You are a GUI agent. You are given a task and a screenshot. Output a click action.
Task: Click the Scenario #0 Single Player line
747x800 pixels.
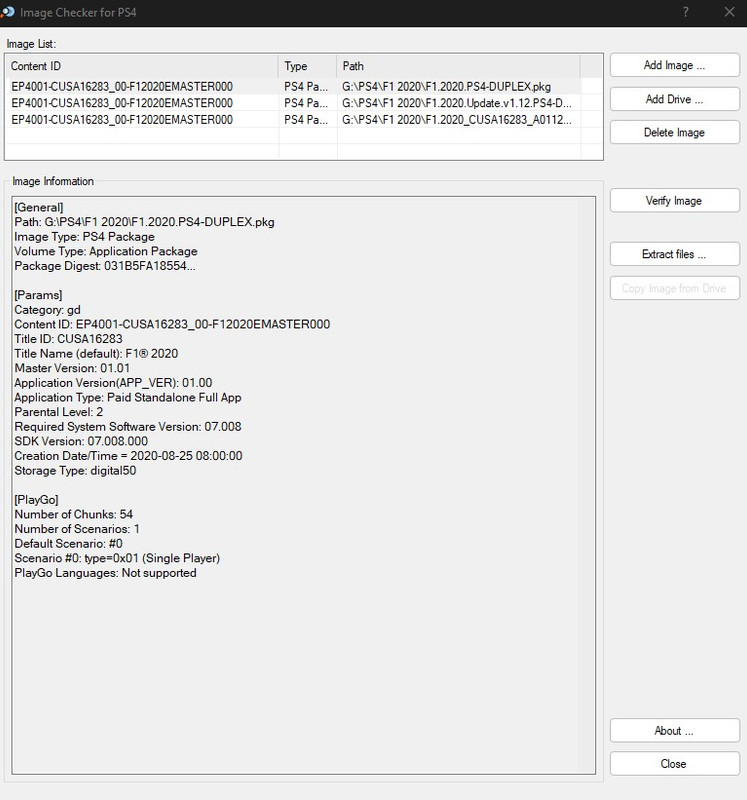117,558
